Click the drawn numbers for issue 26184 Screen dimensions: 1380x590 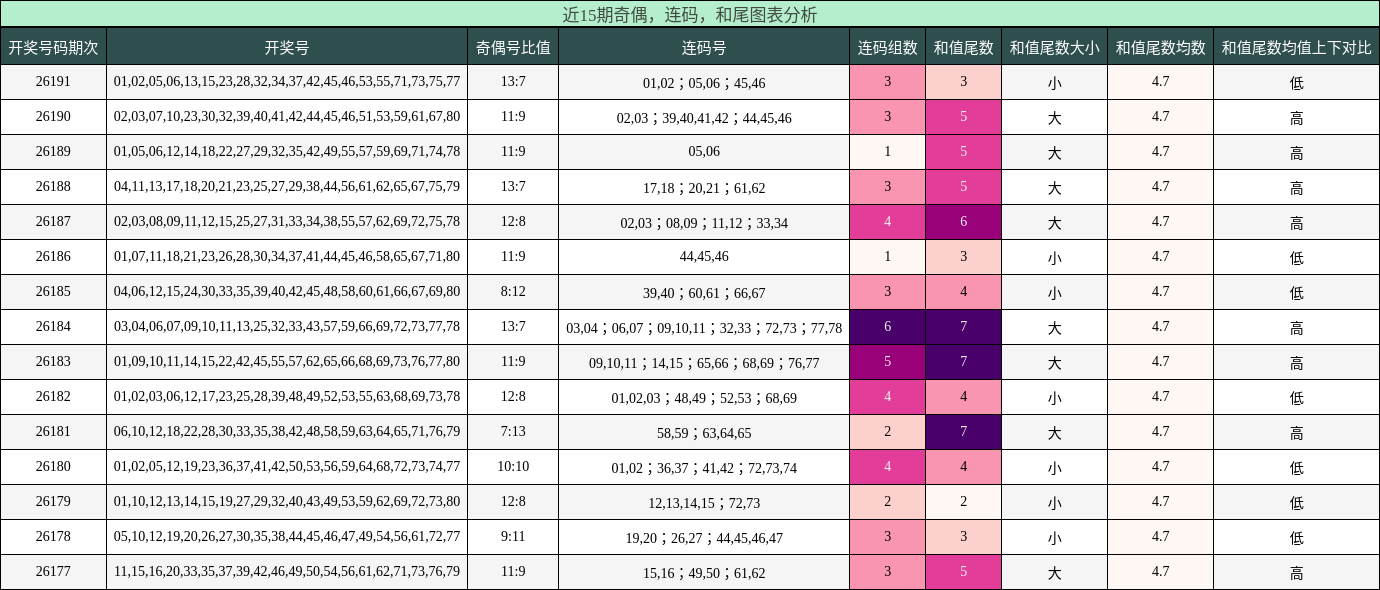tap(287, 327)
